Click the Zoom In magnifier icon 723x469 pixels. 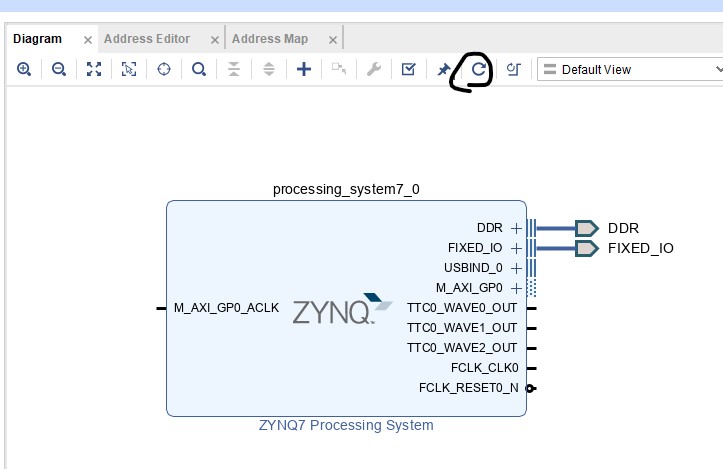[24, 70]
